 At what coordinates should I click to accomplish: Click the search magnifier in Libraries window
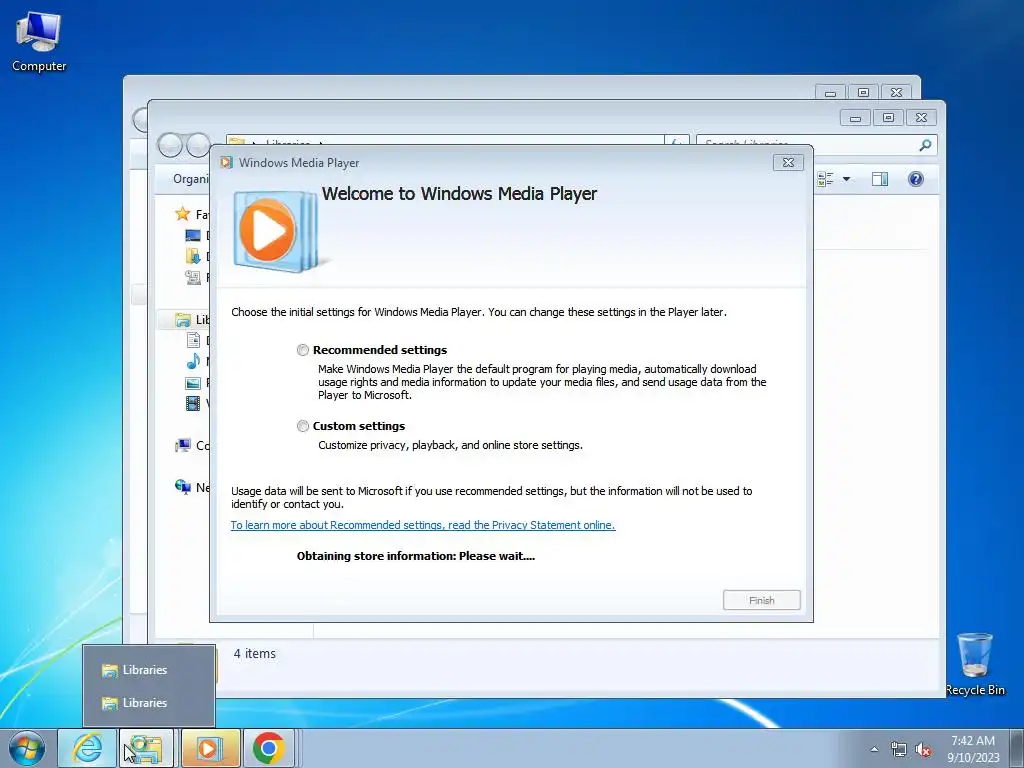point(925,145)
